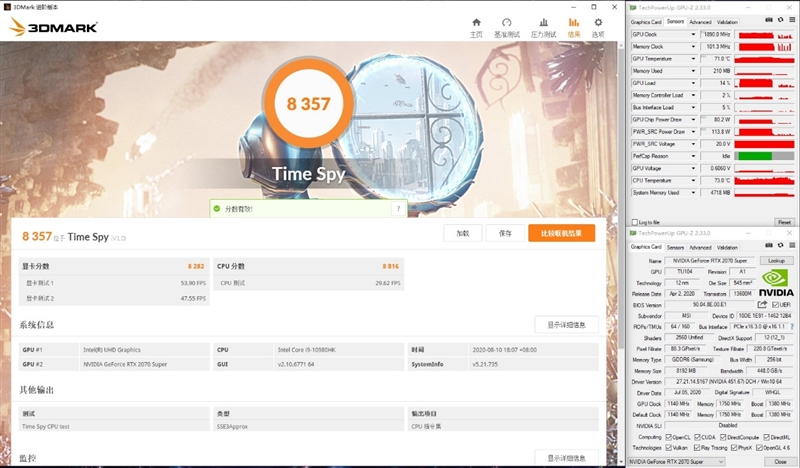The image size is (800, 468).
Task: Toggle the PhysX checkbox
Action: click(x=734, y=448)
